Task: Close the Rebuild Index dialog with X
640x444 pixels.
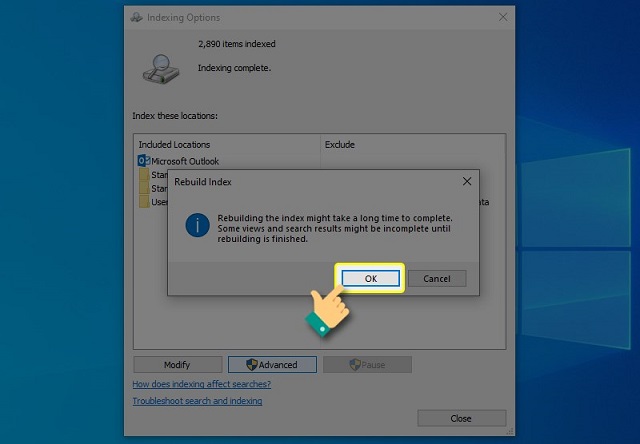Action: coord(467,181)
